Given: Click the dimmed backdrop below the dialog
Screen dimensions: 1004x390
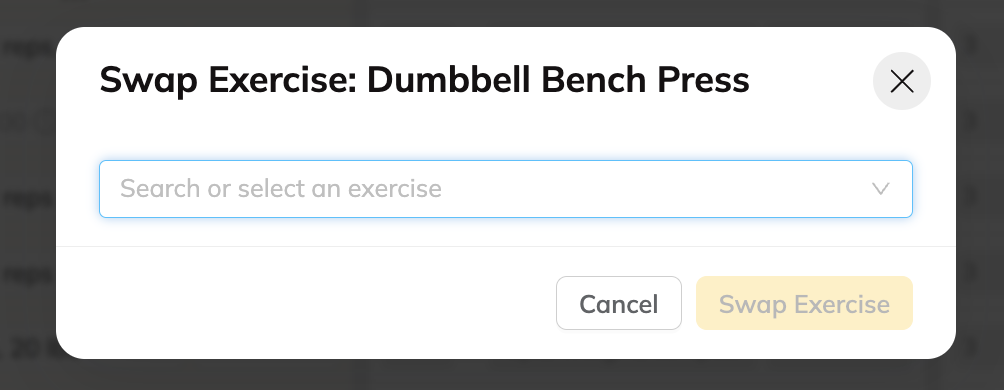Looking at the screenshot, I should [x=502, y=375].
